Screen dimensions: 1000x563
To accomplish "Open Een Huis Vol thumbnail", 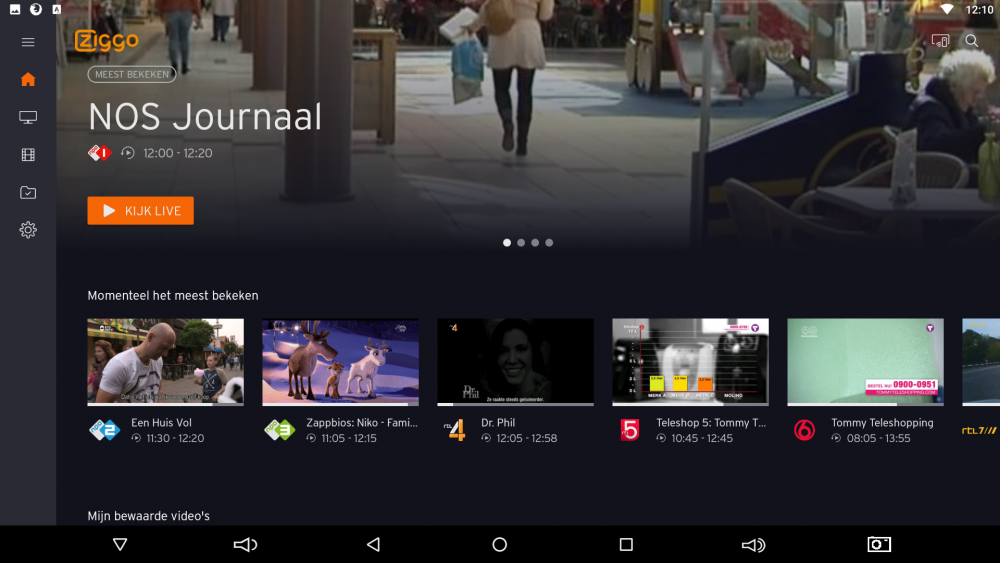I will (x=165, y=362).
